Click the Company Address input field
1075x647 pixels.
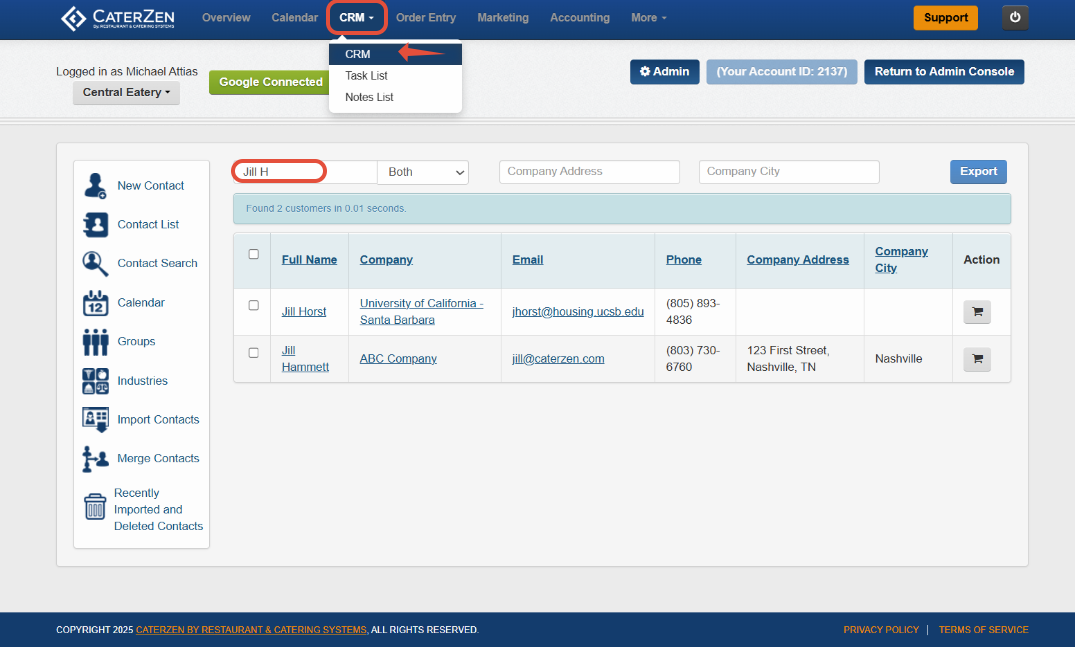[590, 172]
